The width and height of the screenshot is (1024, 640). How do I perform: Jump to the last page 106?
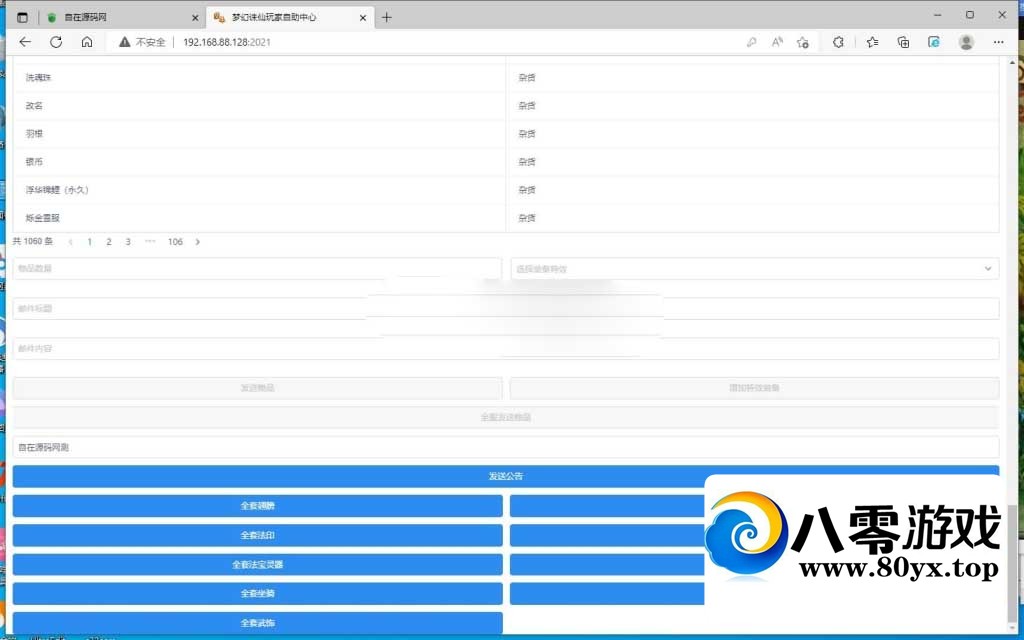point(175,242)
